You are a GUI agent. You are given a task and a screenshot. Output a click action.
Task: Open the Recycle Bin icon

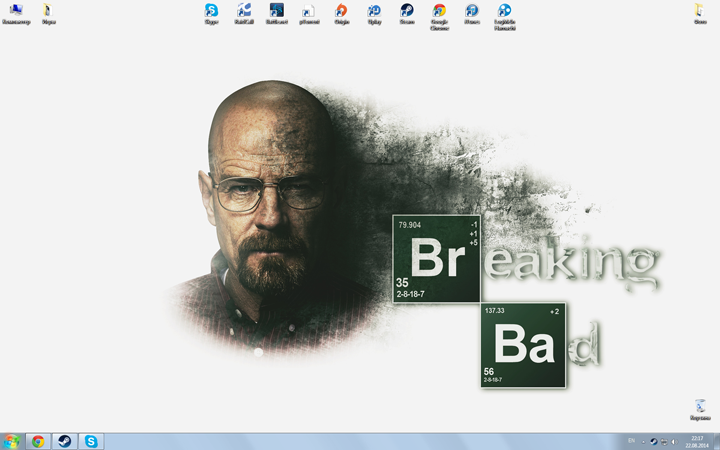[x=700, y=410]
